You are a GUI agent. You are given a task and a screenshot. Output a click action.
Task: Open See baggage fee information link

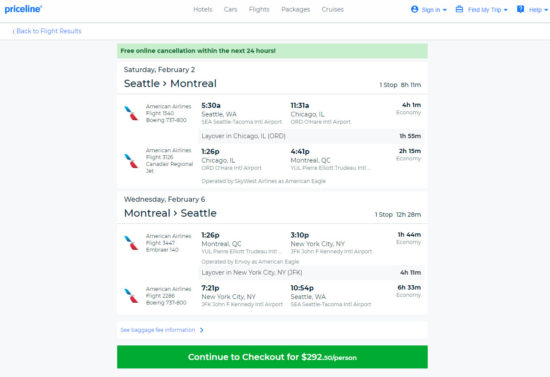[x=157, y=330]
